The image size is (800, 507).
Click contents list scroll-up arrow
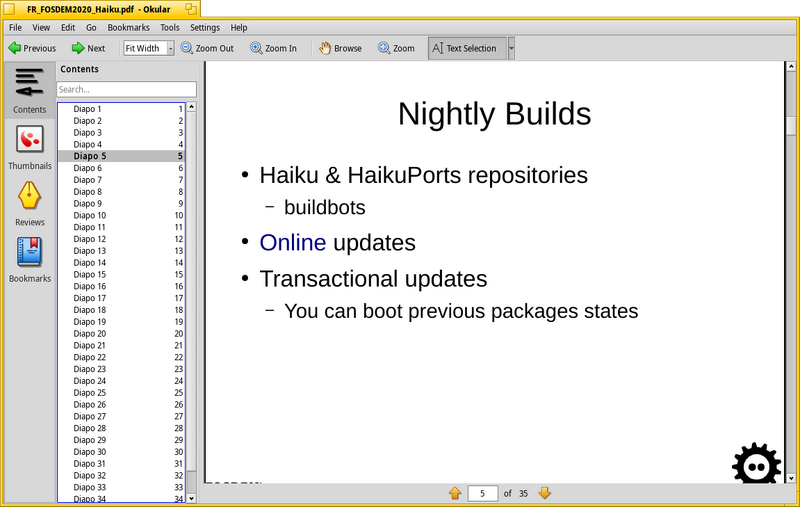point(191,107)
